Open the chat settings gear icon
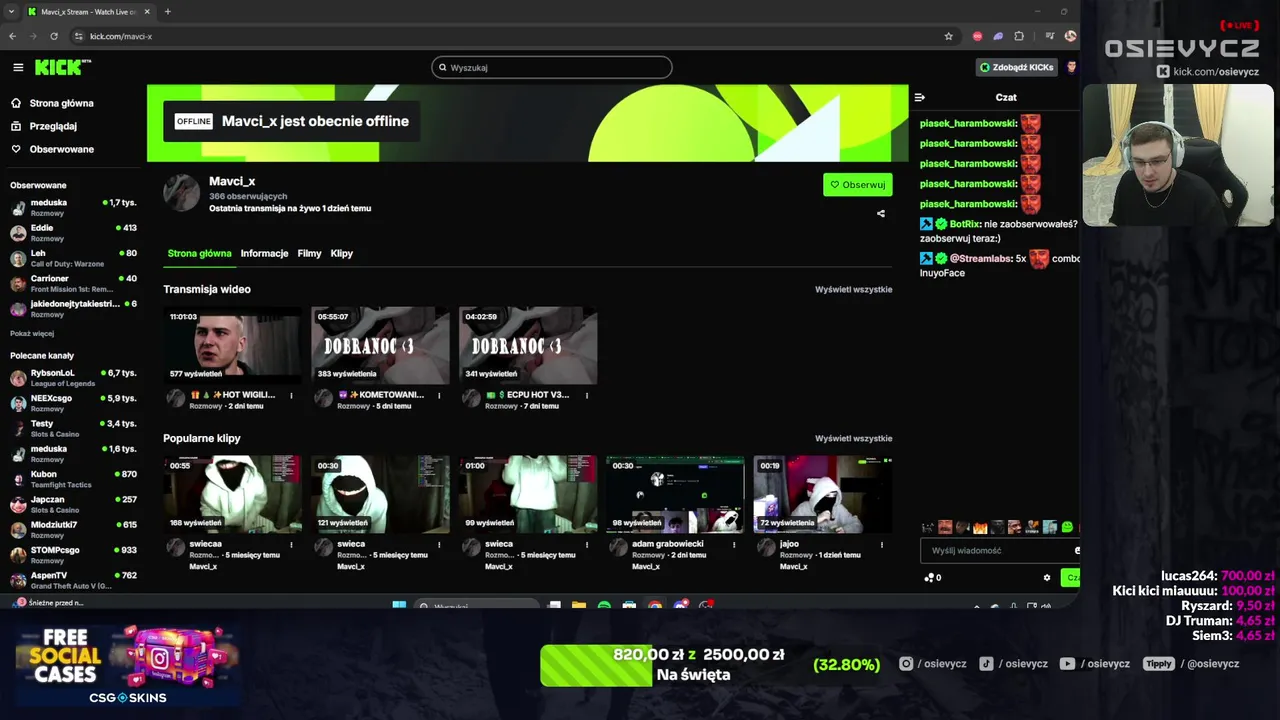Viewport: 1280px width, 720px height. (1047, 577)
